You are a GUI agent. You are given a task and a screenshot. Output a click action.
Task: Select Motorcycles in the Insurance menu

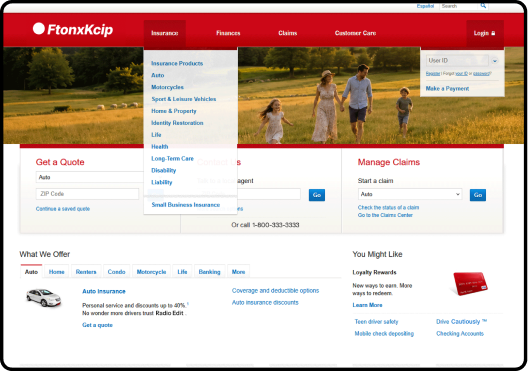point(167,87)
